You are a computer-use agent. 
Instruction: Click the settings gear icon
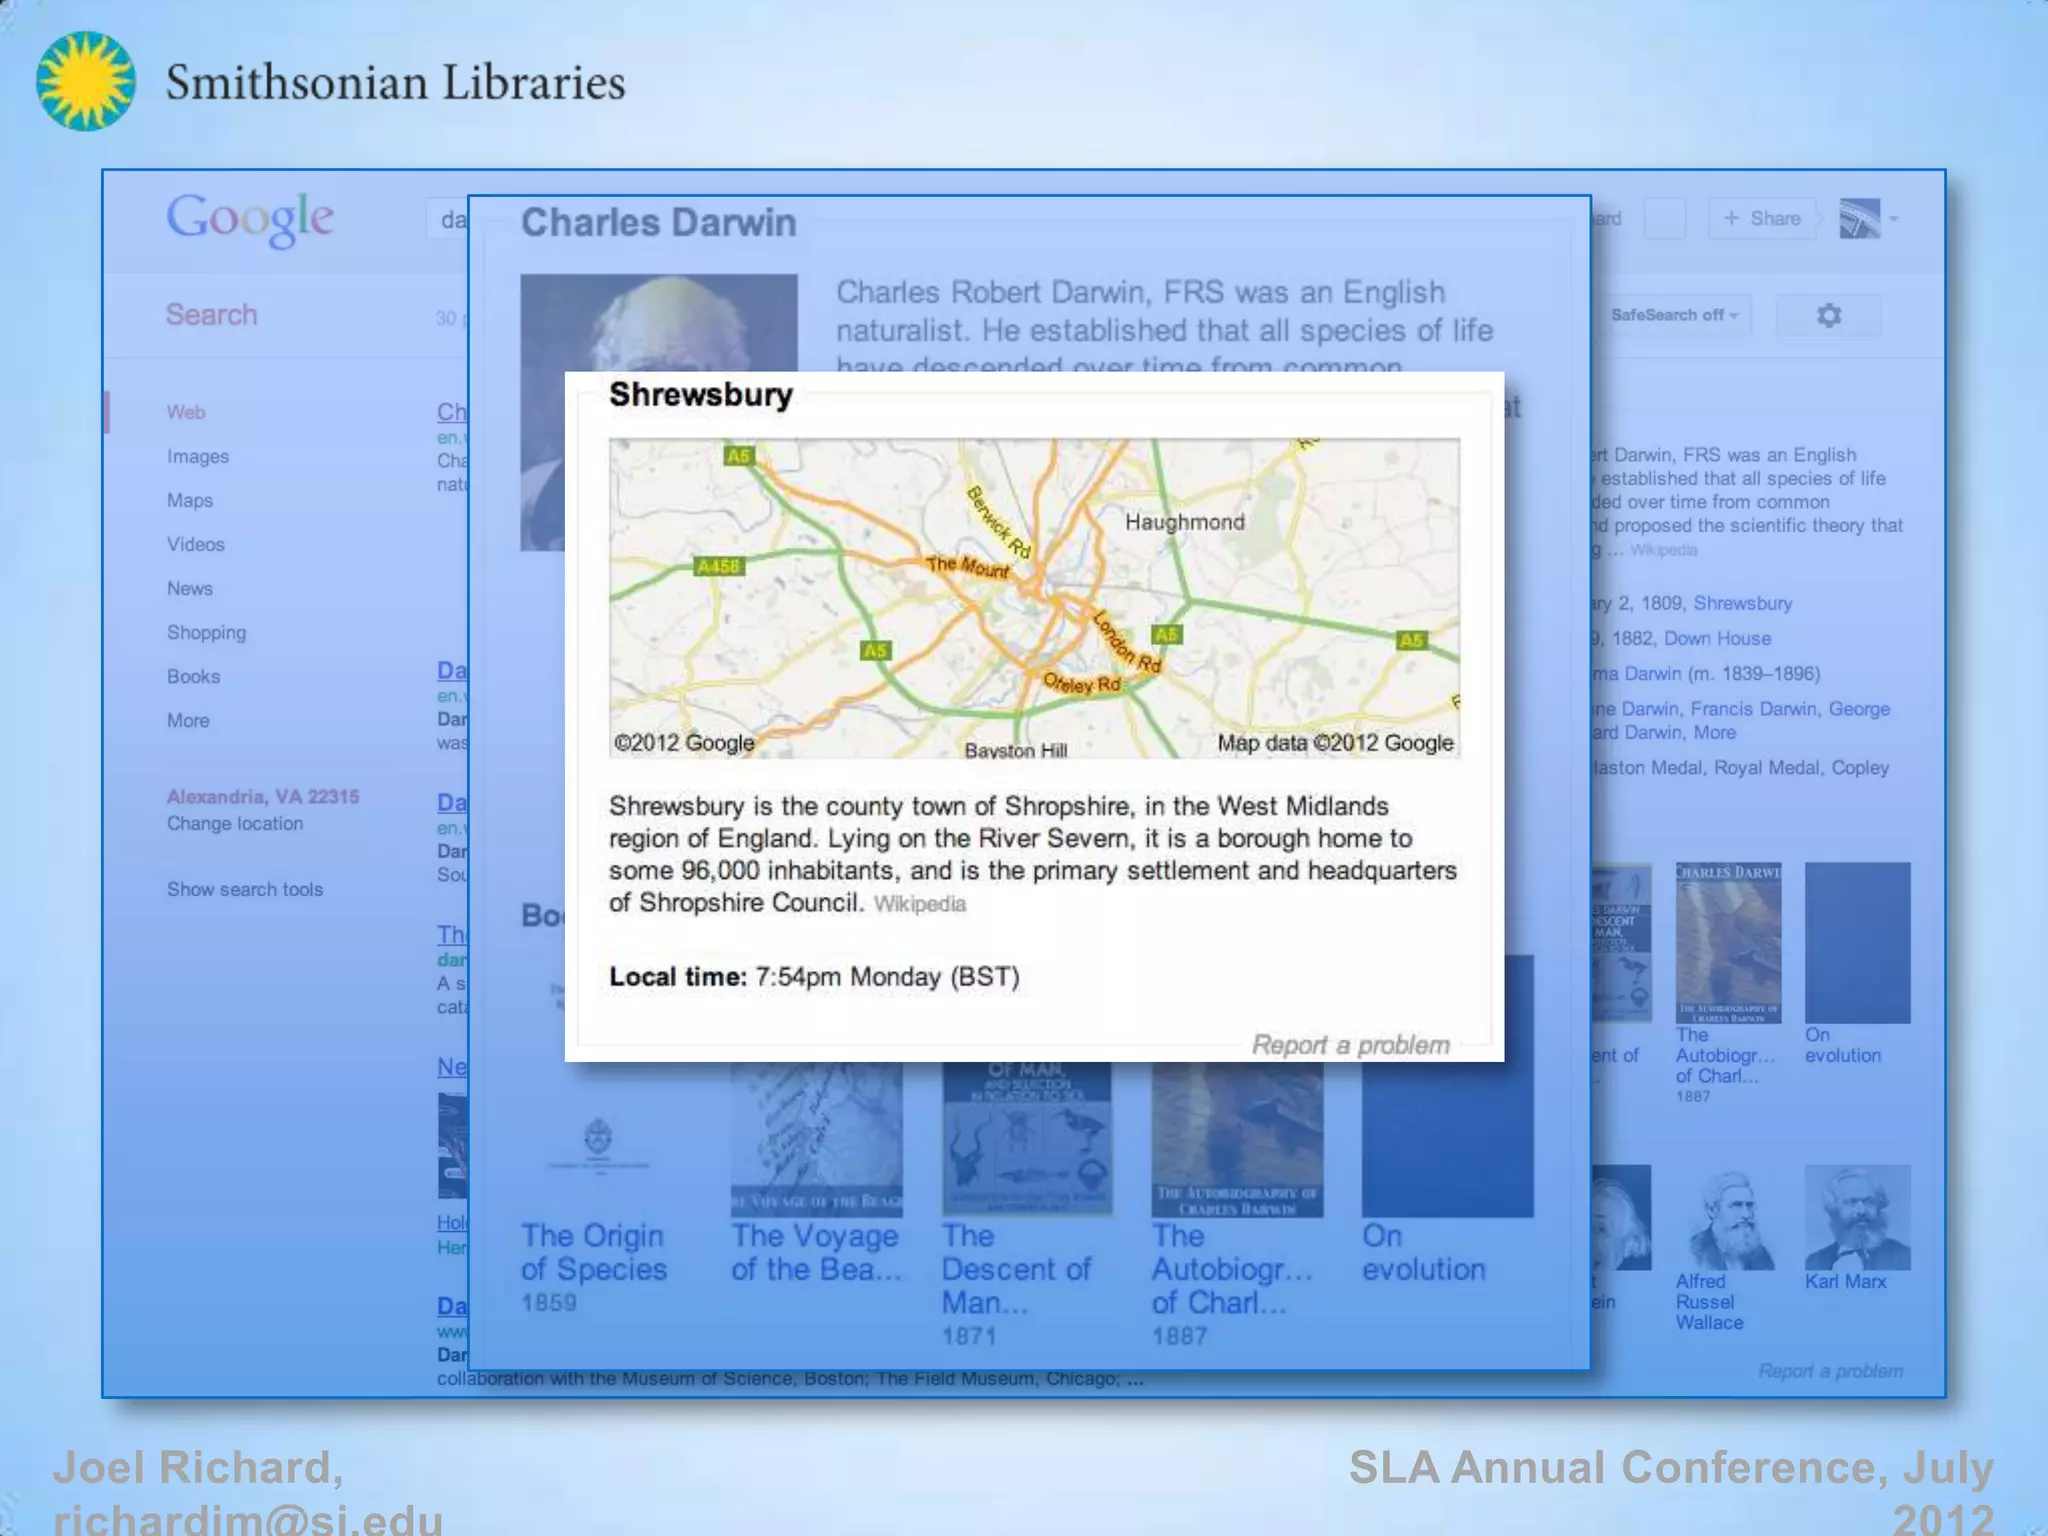coord(1828,315)
